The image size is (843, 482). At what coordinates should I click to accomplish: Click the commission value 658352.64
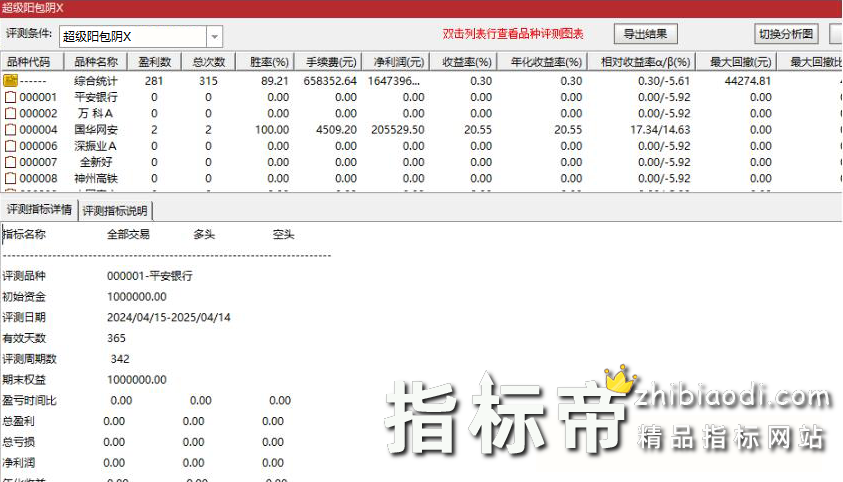click(330, 81)
